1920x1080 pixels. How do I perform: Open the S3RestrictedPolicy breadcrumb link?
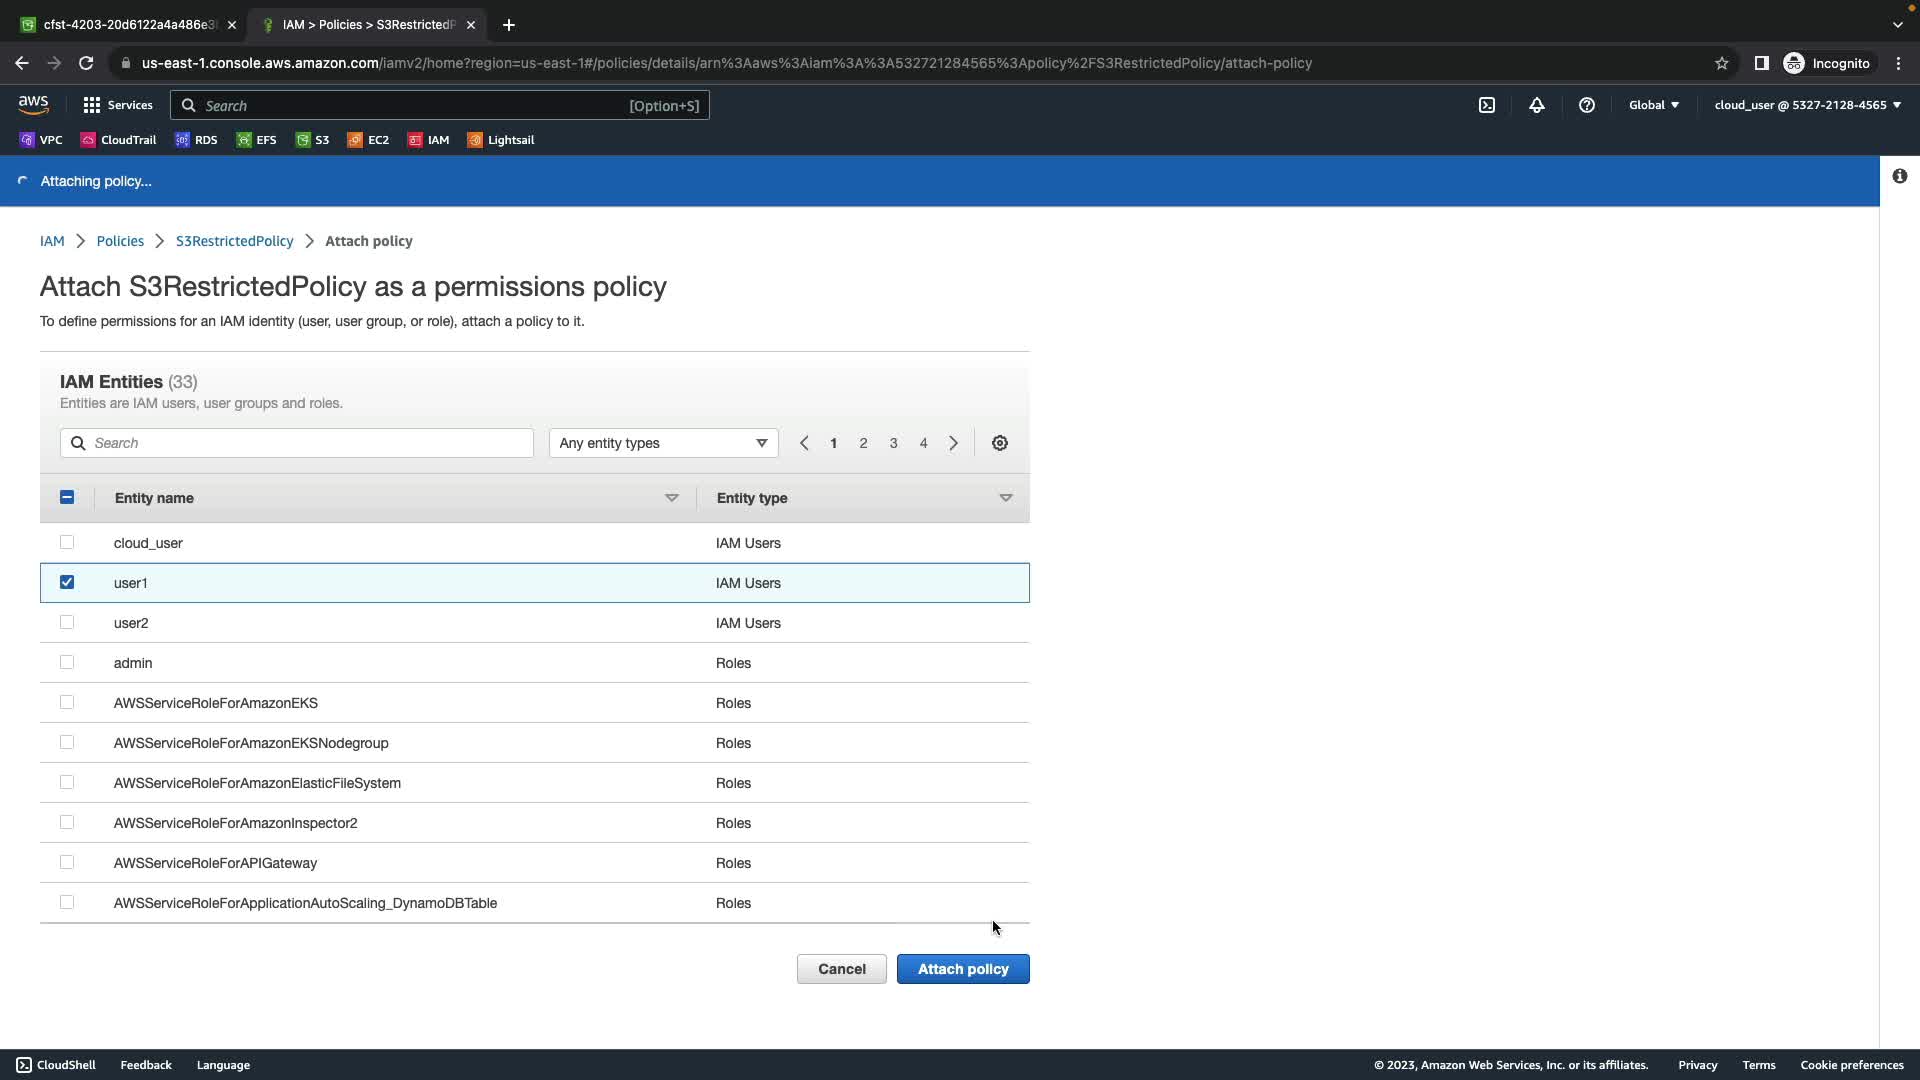pos(234,241)
